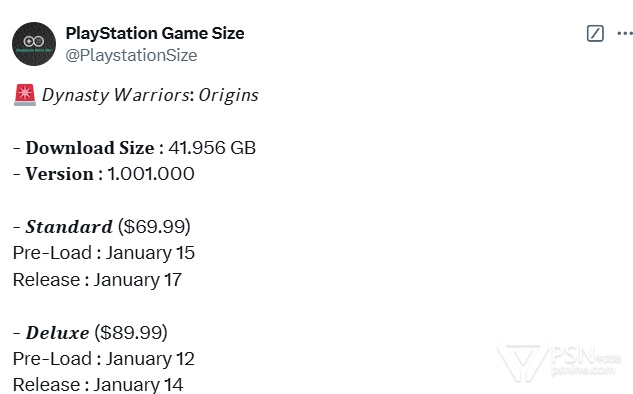This screenshot has height=394, width=633.
Task: Select the Pre-Load : January 15 line
Action: coord(104,253)
